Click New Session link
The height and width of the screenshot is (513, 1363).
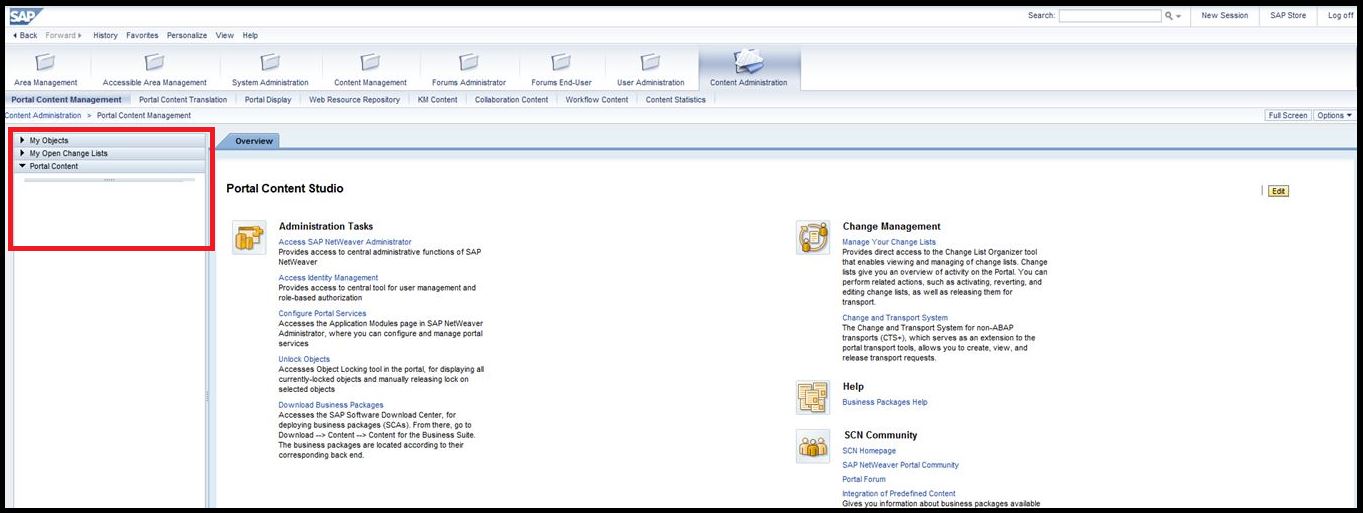(1224, 15)
